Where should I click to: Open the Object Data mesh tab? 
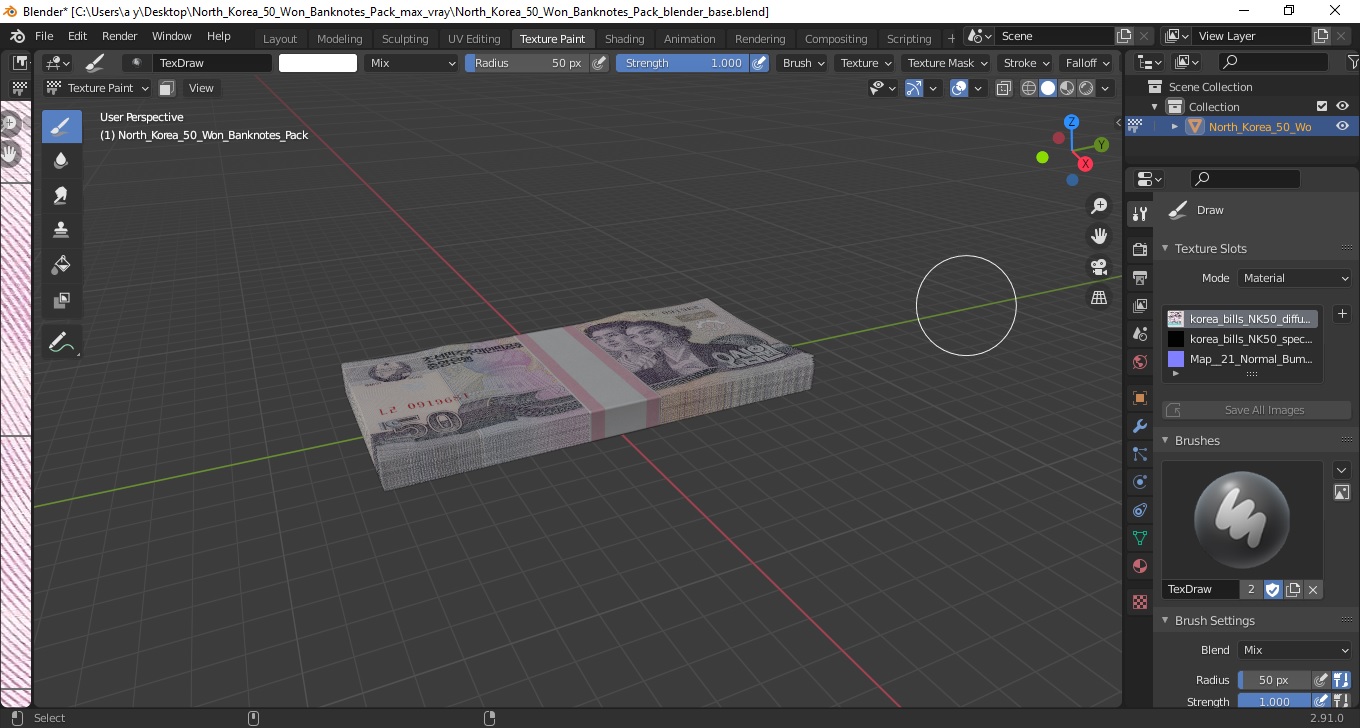coord(1139,538)
